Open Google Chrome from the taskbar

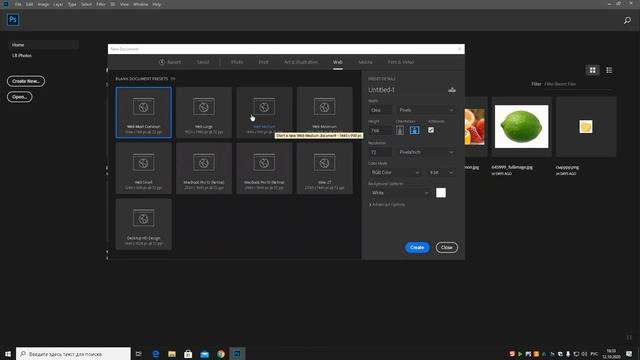coord(221,354)
